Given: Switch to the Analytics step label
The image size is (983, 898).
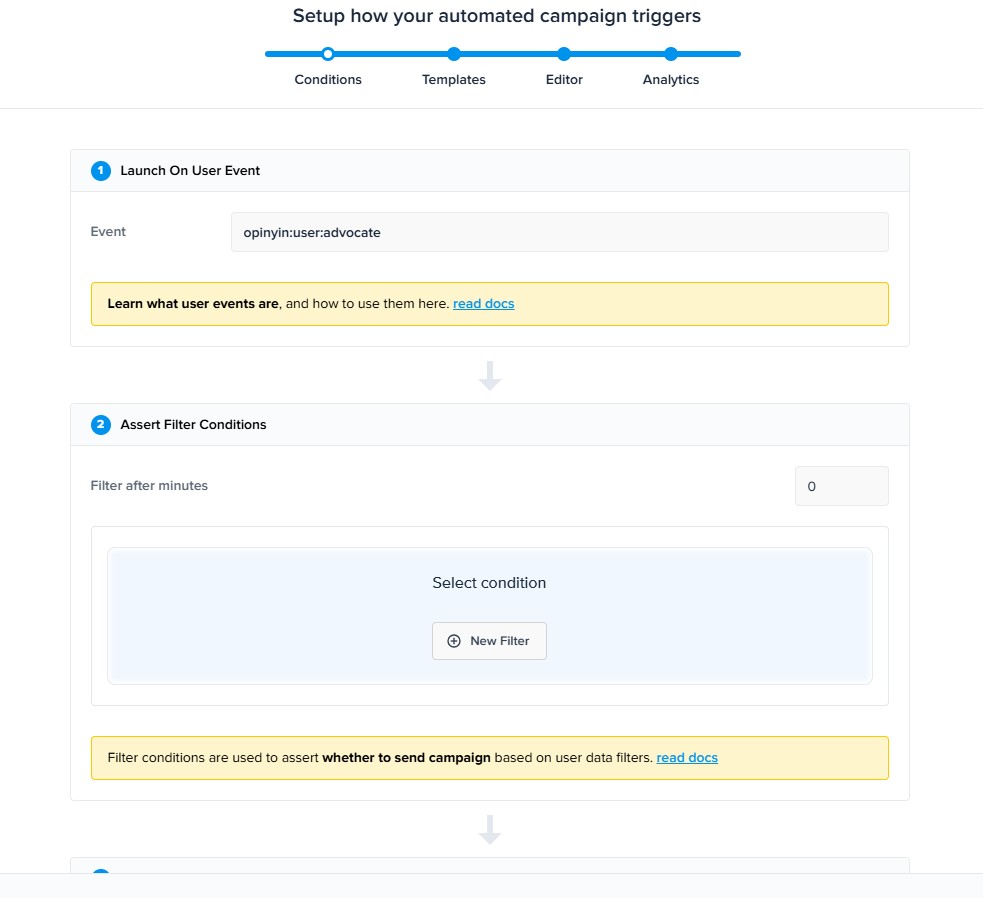Looking at the screenshot, I should click(x=671, y=80).
